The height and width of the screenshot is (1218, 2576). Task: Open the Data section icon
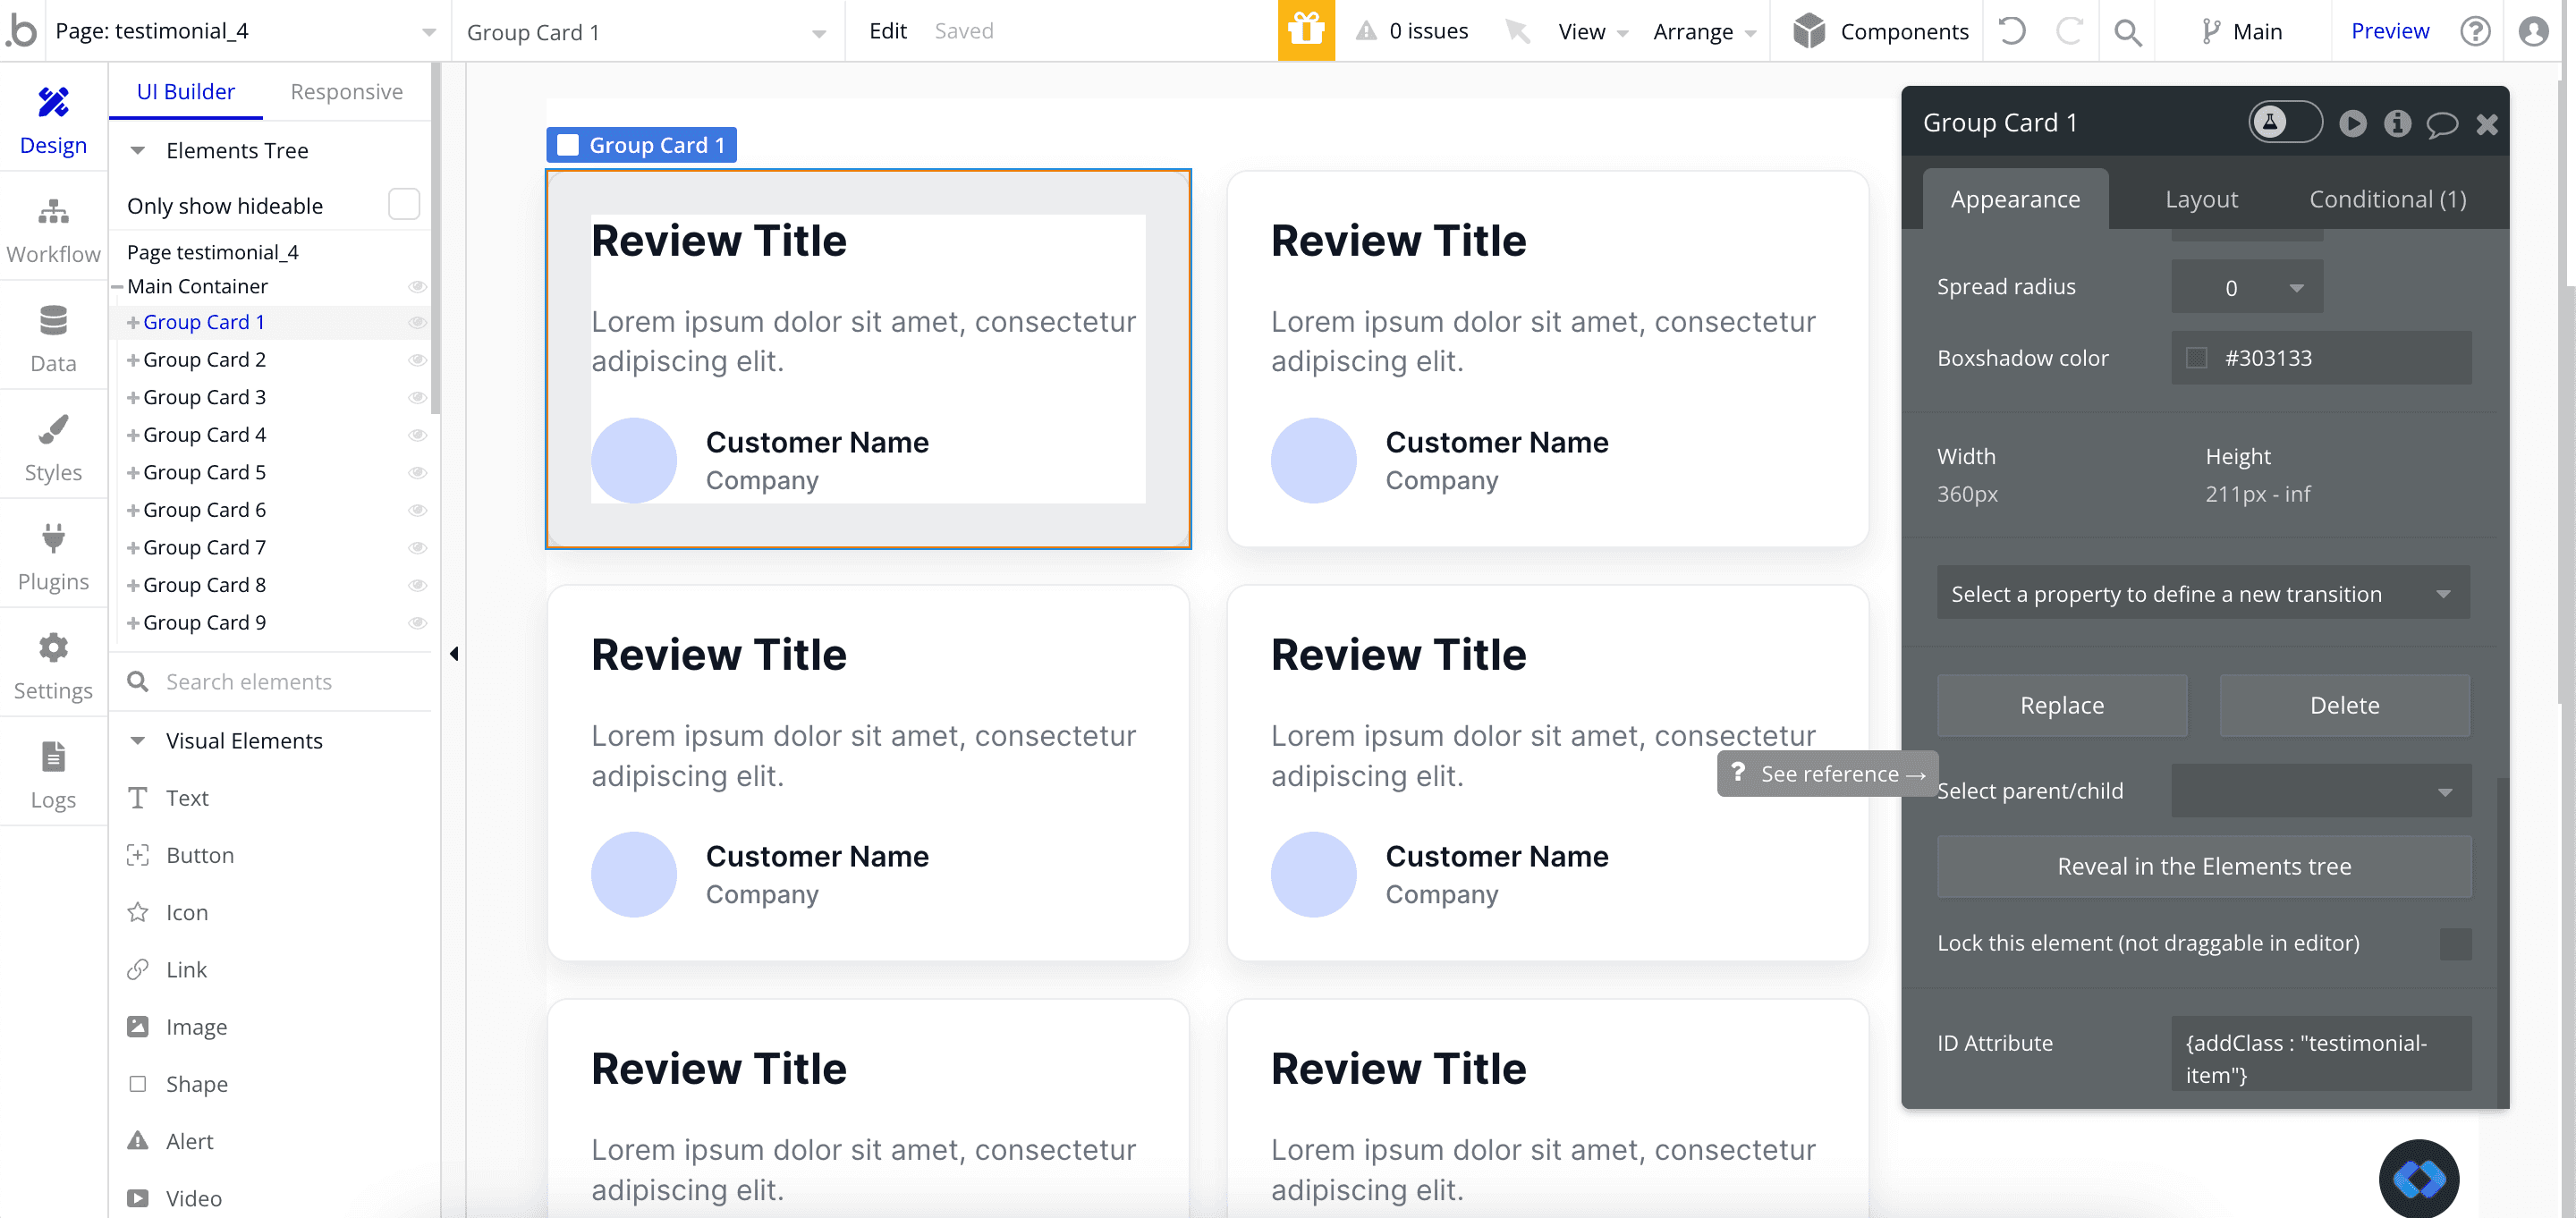pyautogui.click(x=53, y=321)
